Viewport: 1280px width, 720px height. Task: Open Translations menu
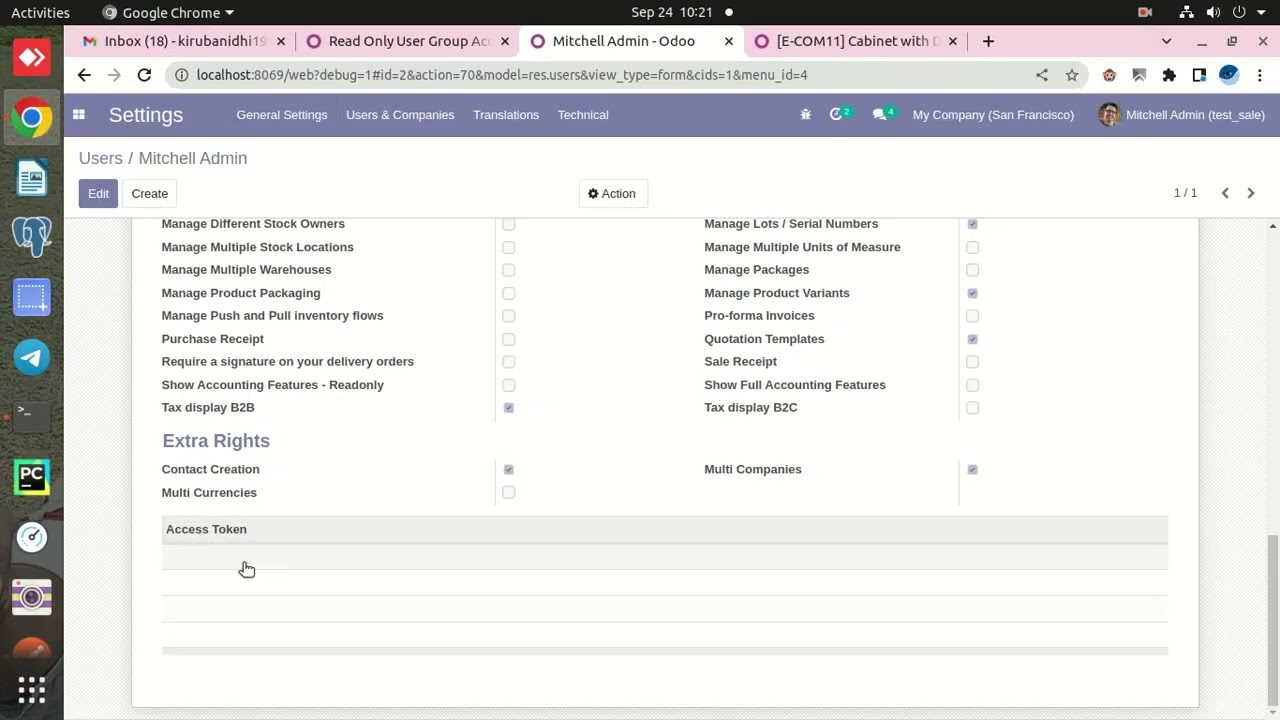pos(506,115)
